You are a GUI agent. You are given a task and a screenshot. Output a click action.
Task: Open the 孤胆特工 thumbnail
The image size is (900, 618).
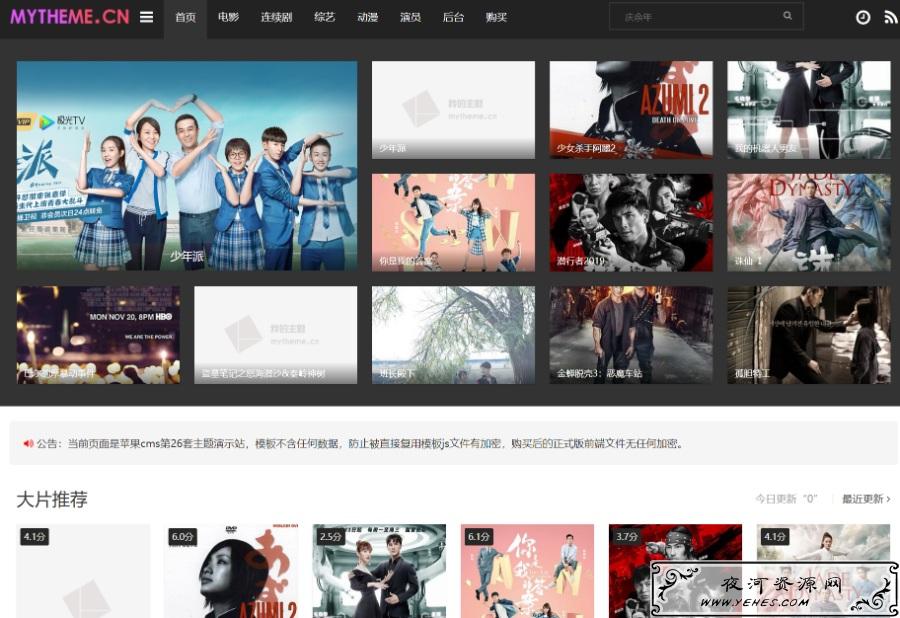(809, 335)
